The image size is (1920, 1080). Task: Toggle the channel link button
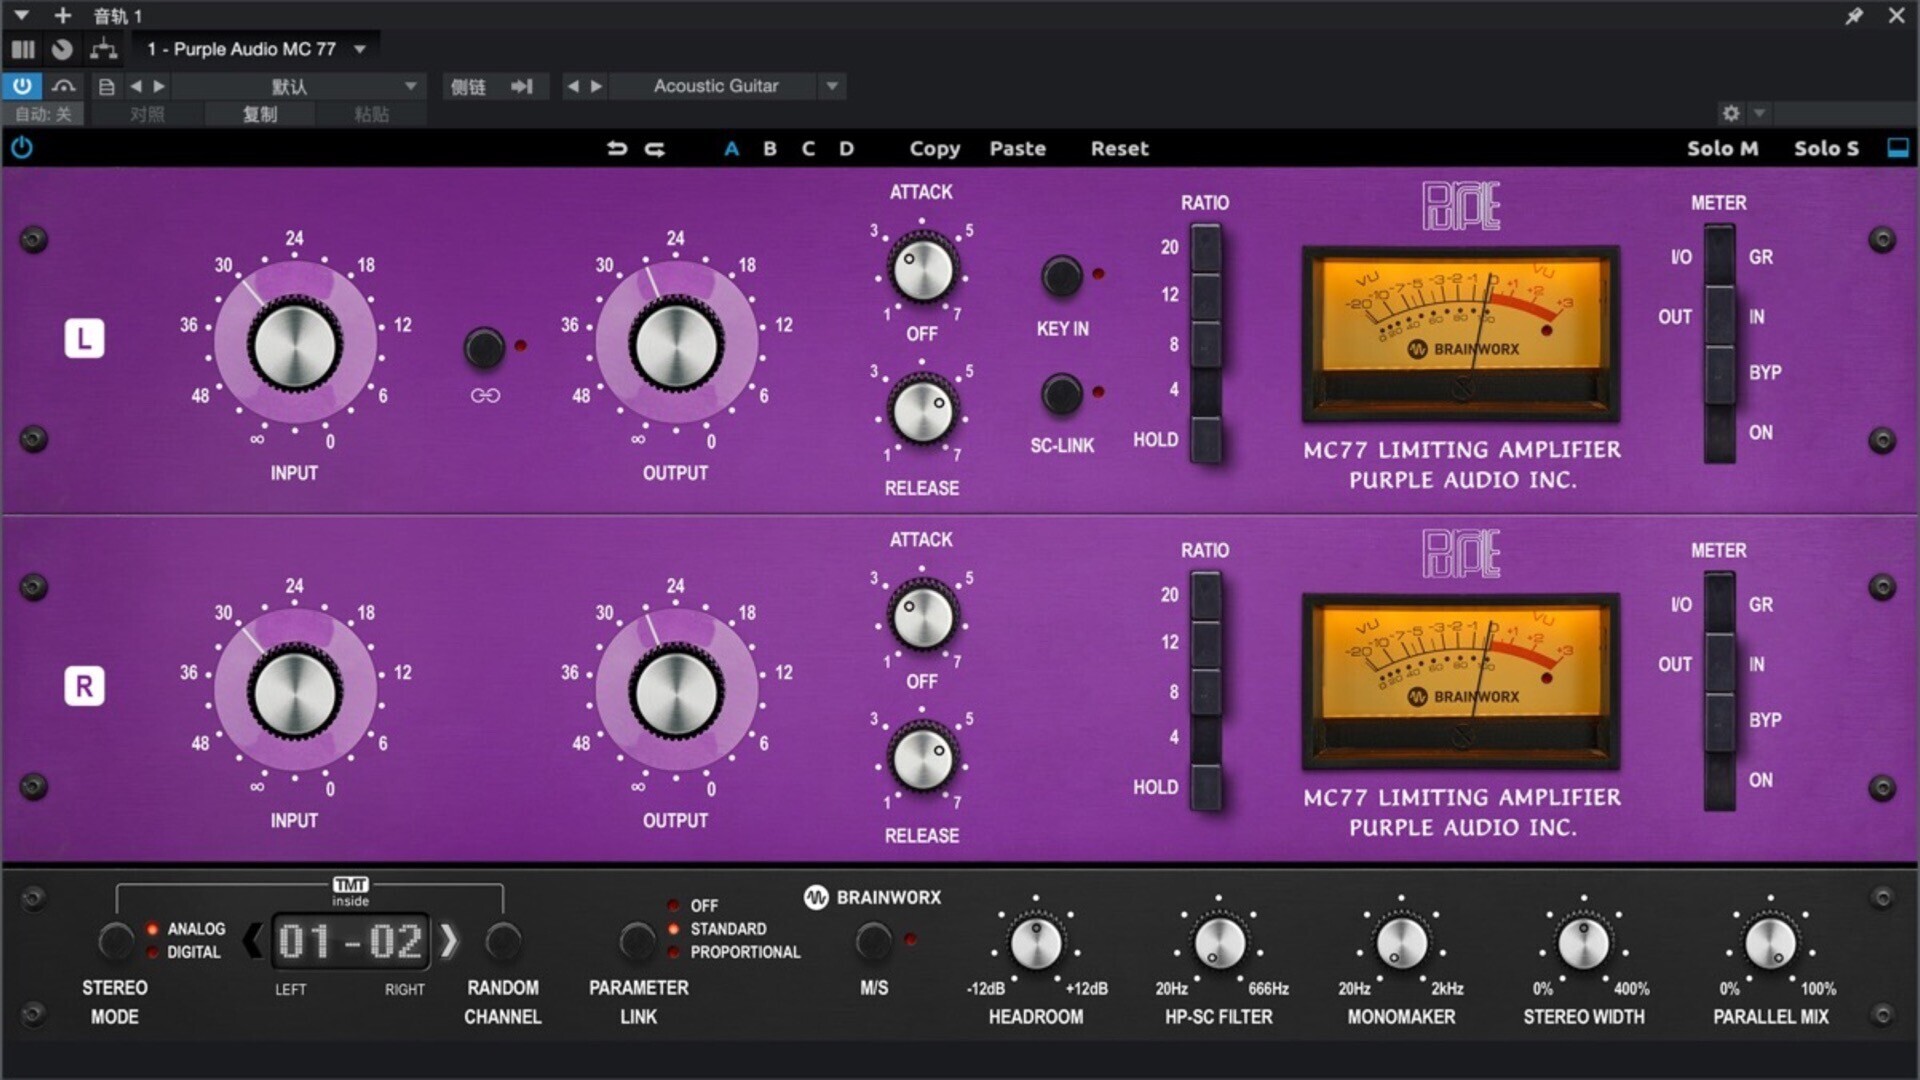coord(485,348)
